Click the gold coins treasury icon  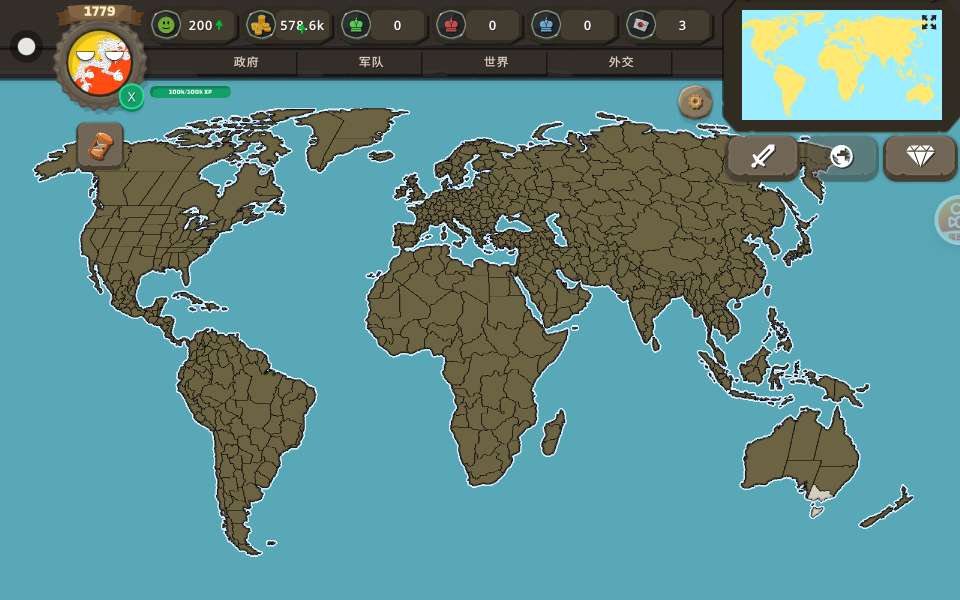pyautogui.click(x=261, y=25)
